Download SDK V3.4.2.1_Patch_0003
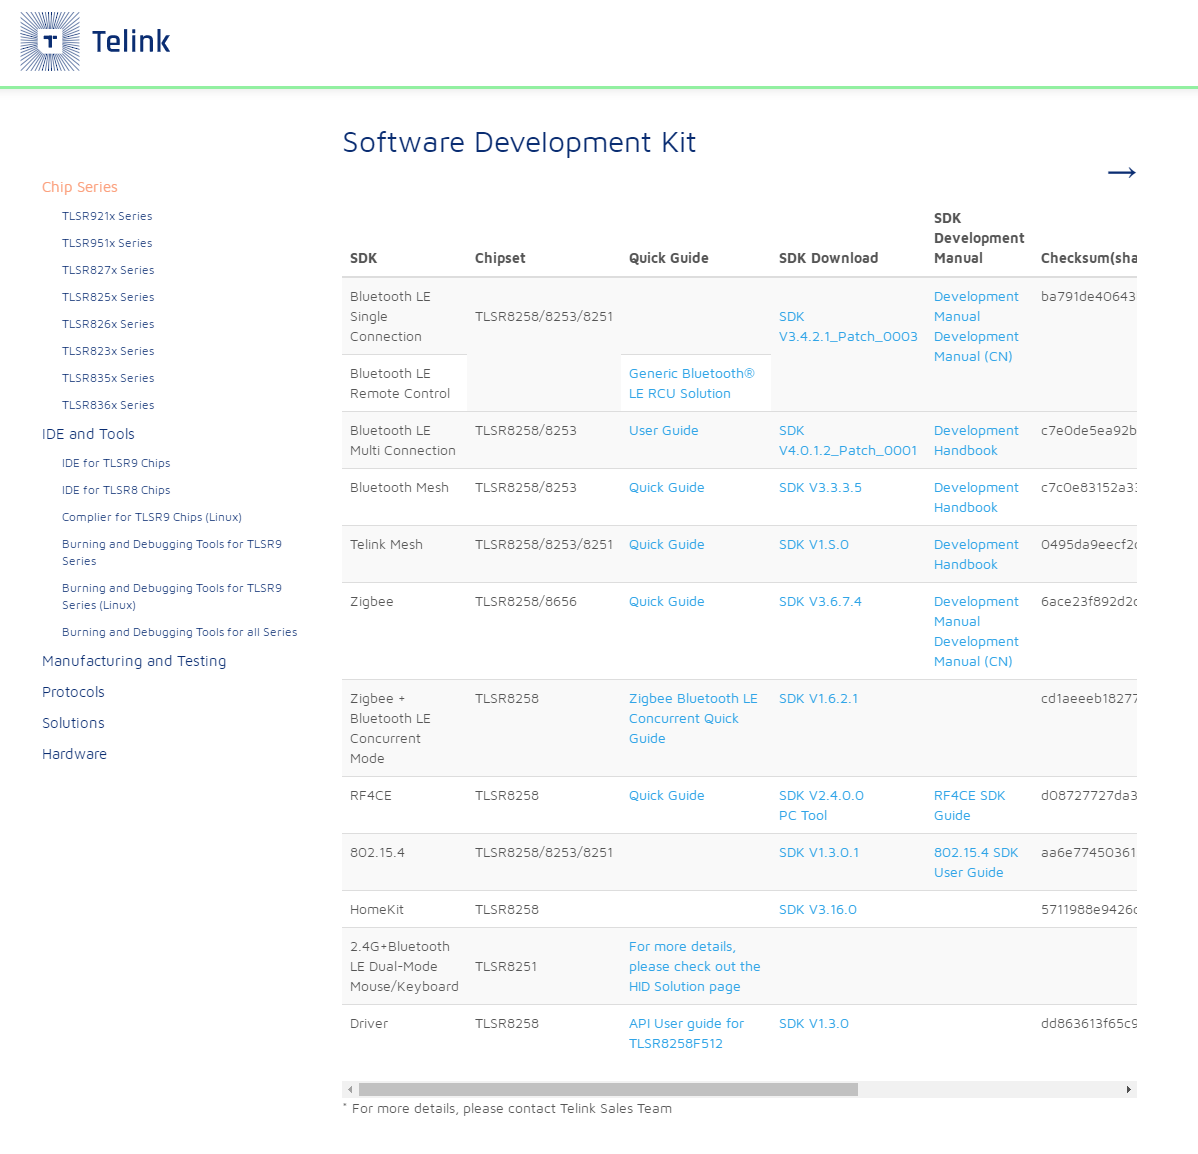Image resolution: width=1198 pixels, height=1154 pixels. pyautogui.click(x=847, y=326)
